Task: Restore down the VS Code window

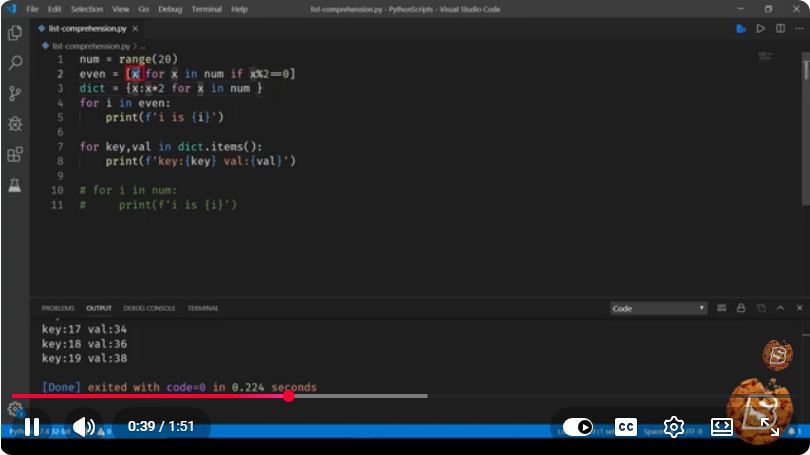Action: [x=768, y=9]
